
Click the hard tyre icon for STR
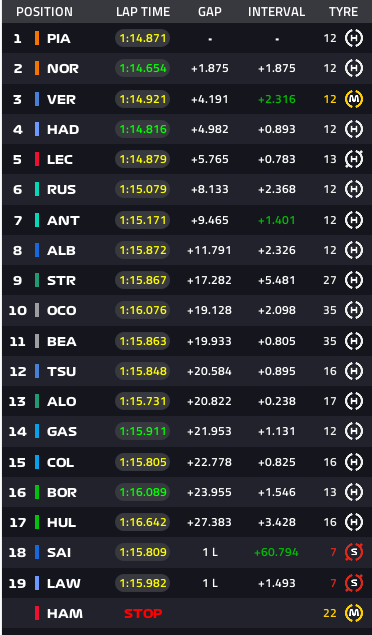(x=354, y=280)
